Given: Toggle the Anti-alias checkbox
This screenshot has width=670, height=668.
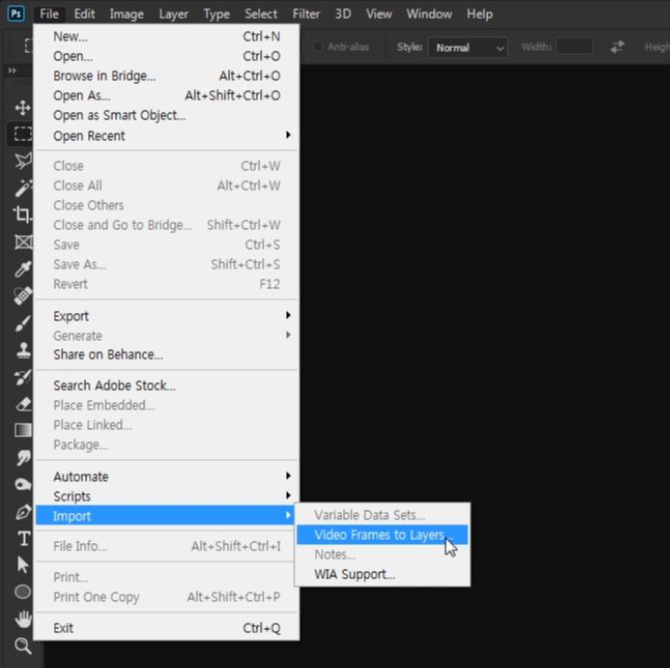Looking at the screenshot, I should 317,47.
